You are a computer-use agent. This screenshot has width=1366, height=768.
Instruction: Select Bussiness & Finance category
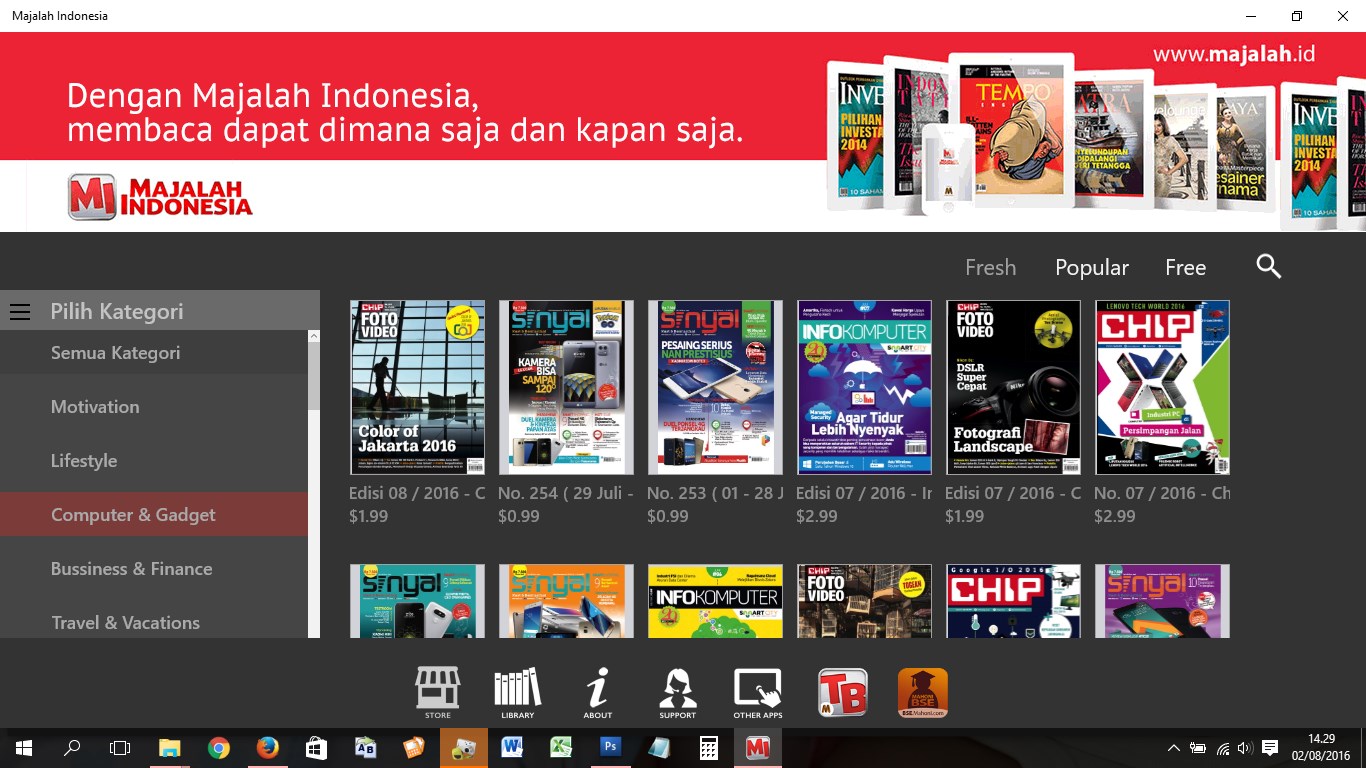pyautogui.click(x=154, y=569)
